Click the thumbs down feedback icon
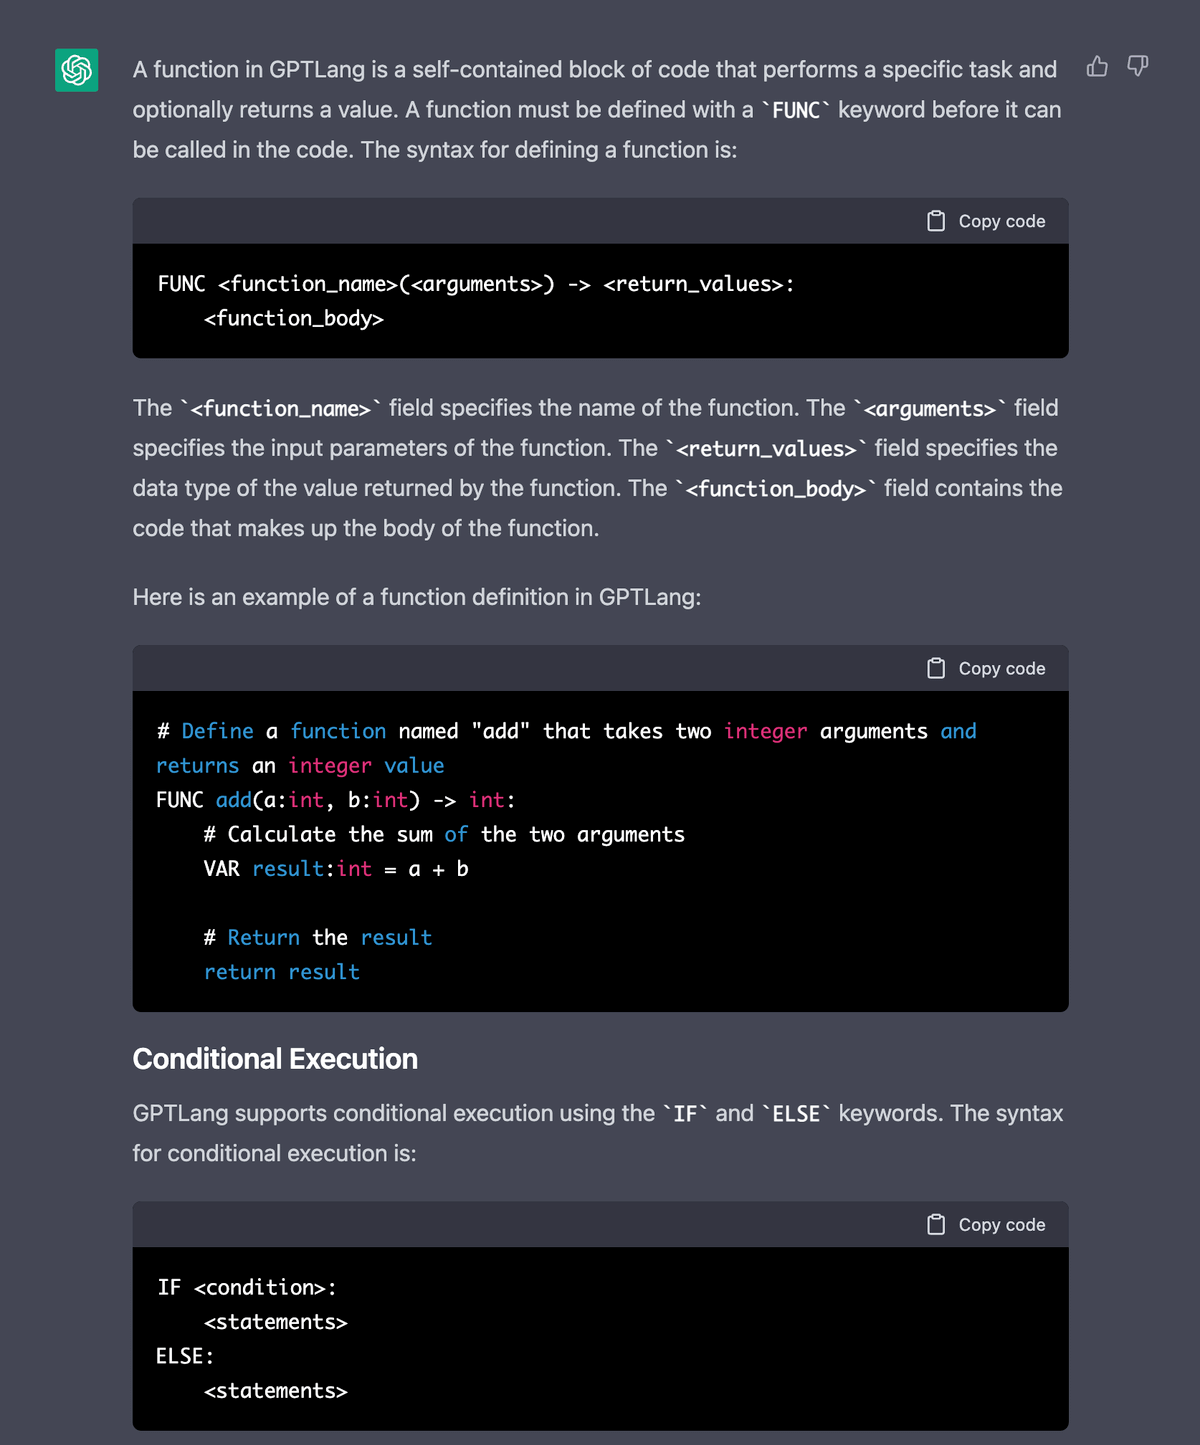This screenshot has height=1445, width=1200. click(1137, 67)
